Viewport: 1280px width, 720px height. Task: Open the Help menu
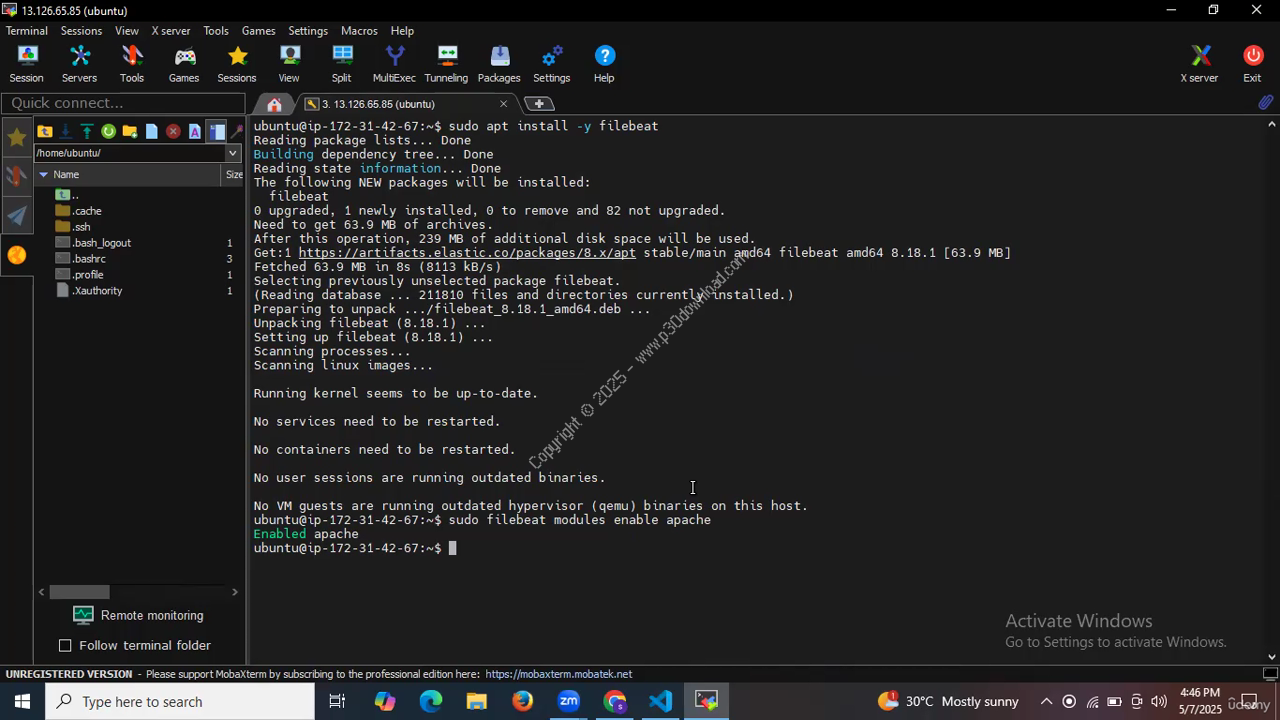402,31
